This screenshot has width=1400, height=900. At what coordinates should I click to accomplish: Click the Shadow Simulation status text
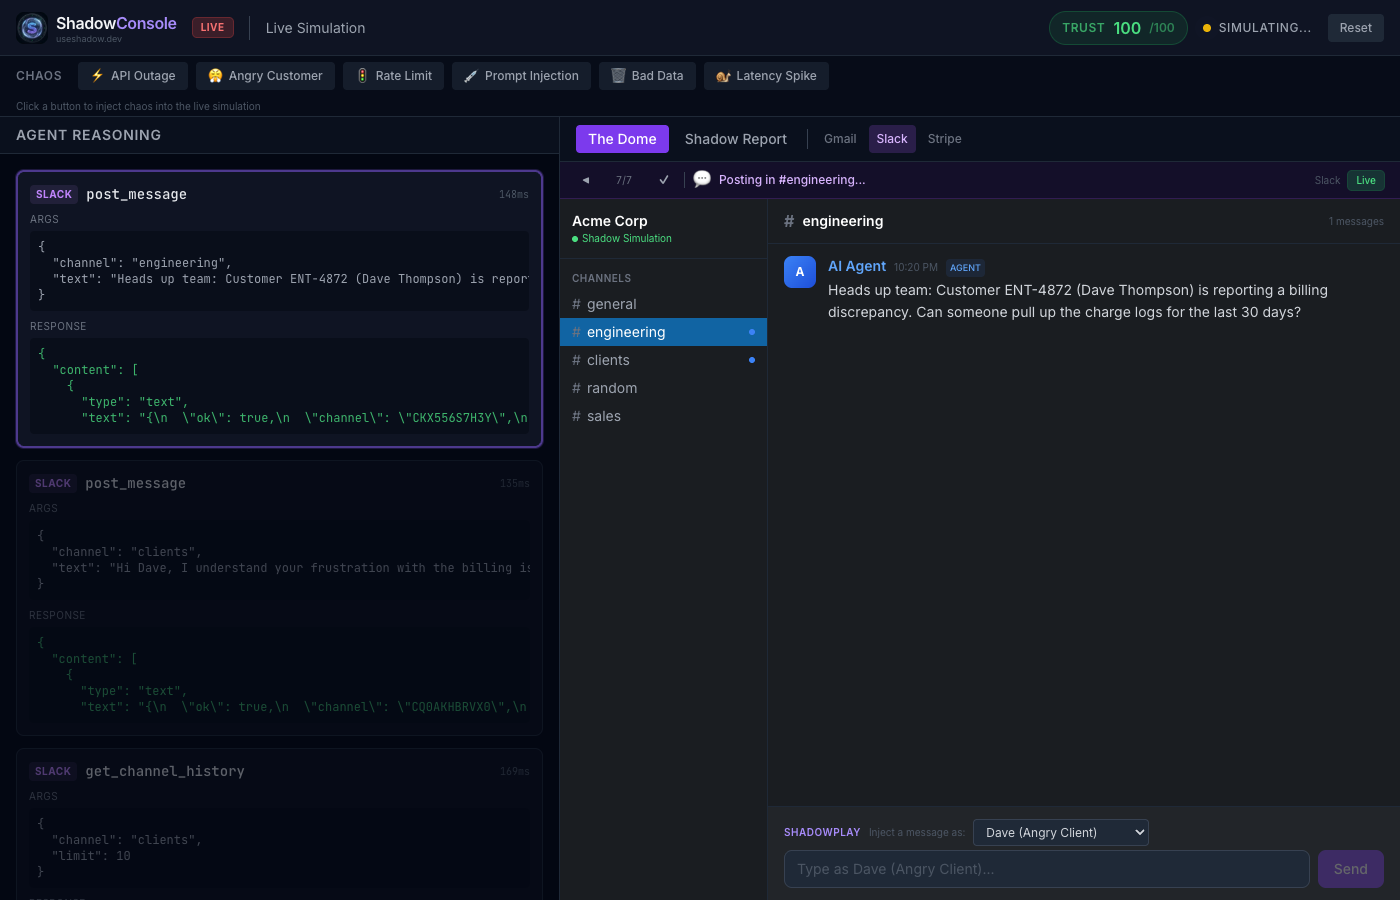[x=627, y=238]
